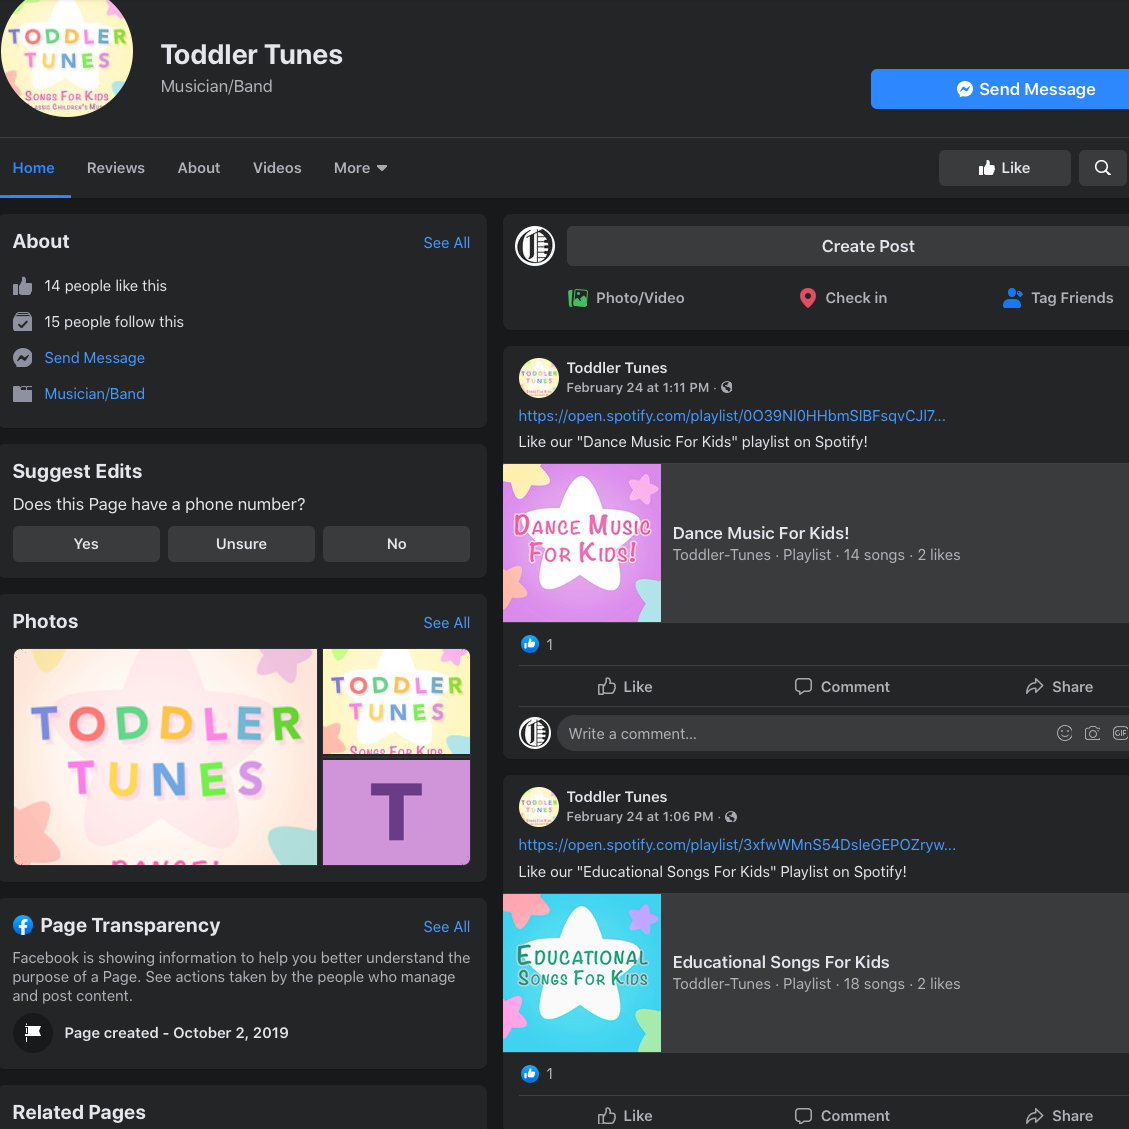Click the Check in location pin
This screenshot has height=1129, width=1129.
click(x=808, y=298)
